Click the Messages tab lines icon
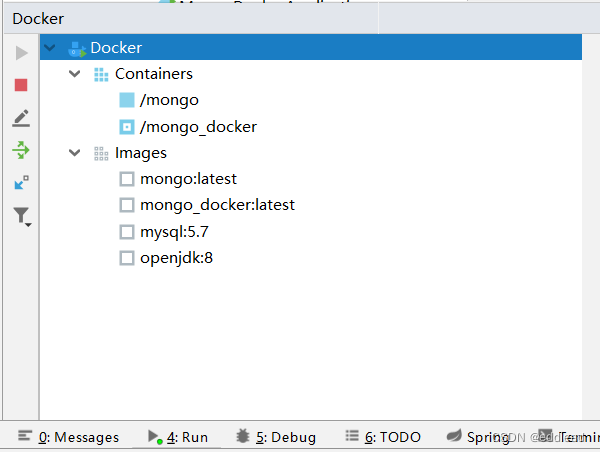 (x=25, y=436)
